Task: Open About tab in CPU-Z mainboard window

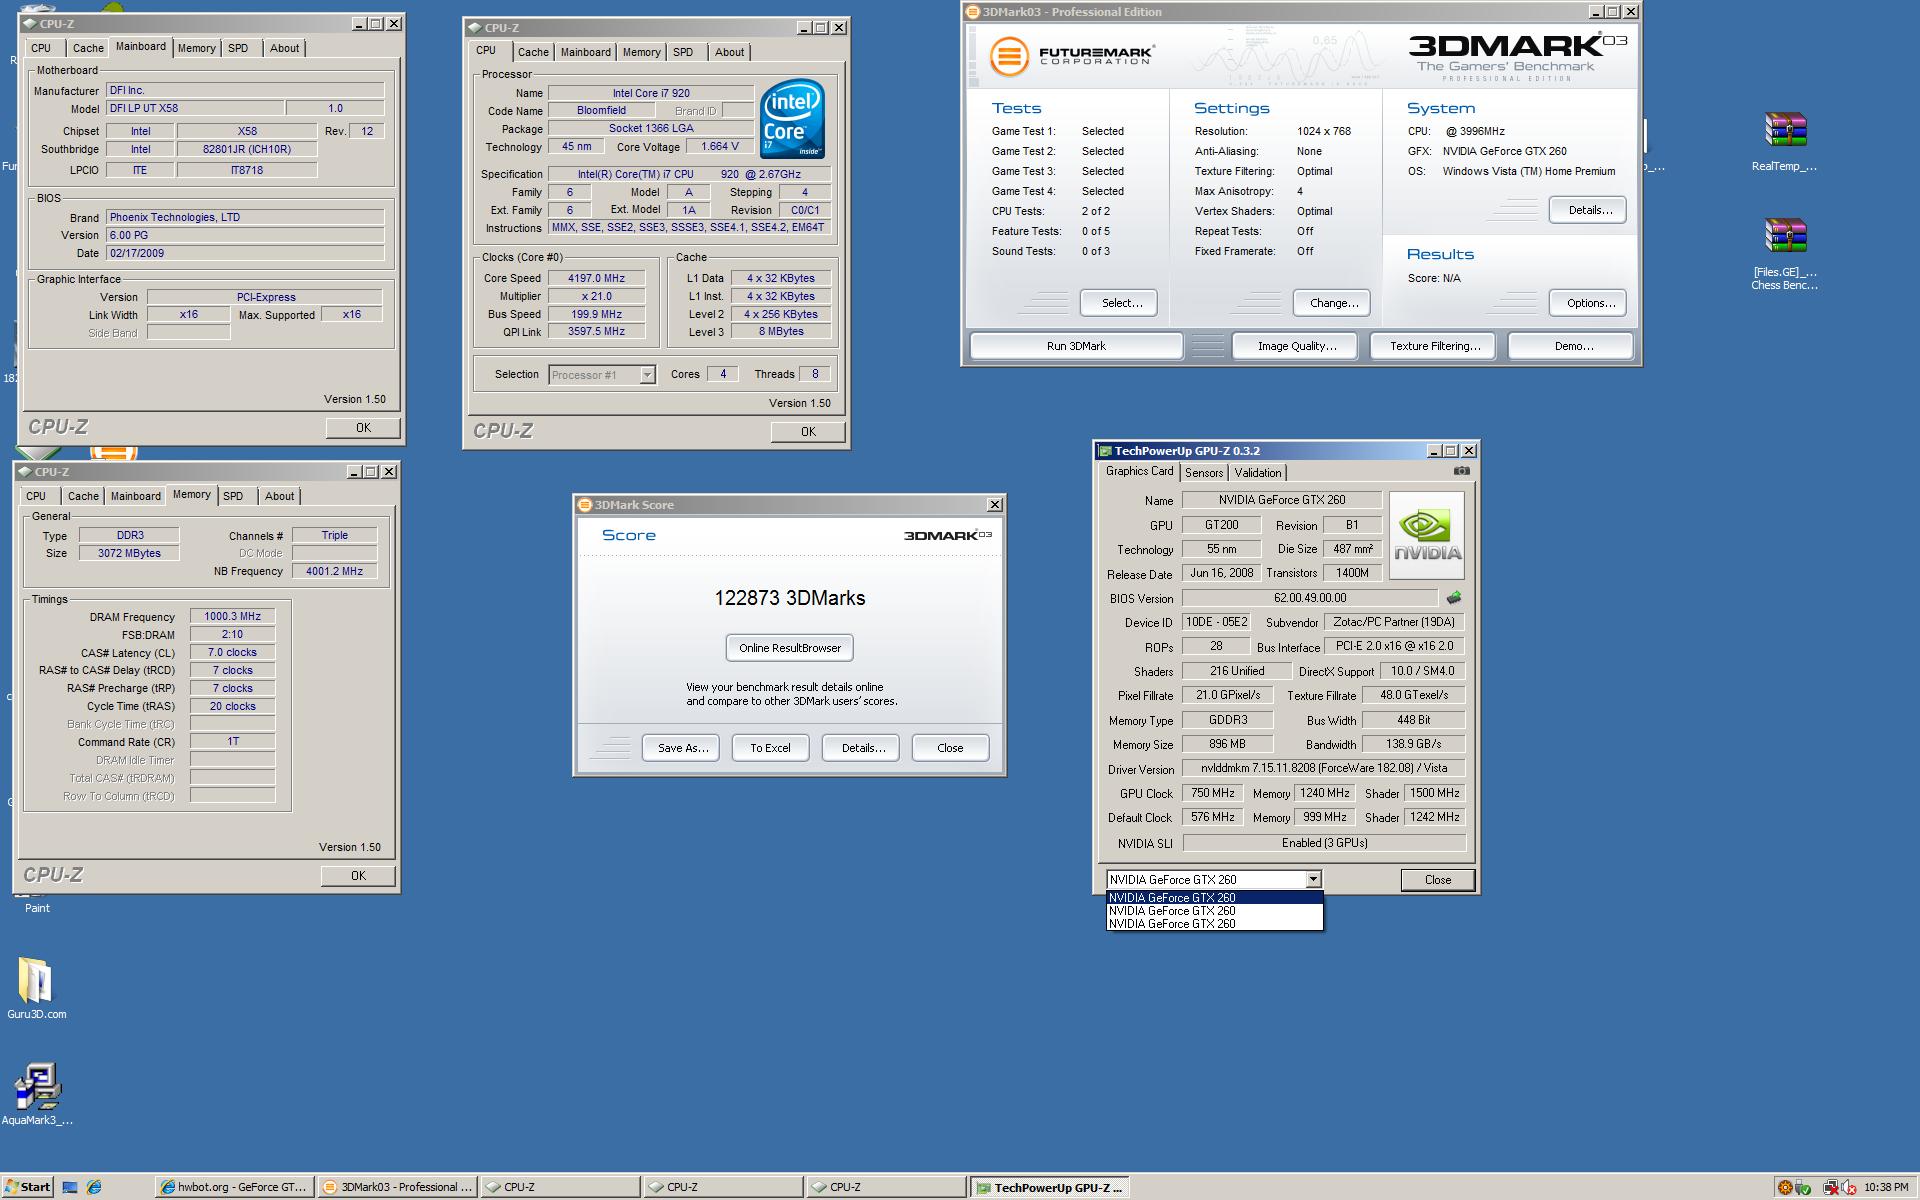Action: pyautogui.click(x=284, y=48)
